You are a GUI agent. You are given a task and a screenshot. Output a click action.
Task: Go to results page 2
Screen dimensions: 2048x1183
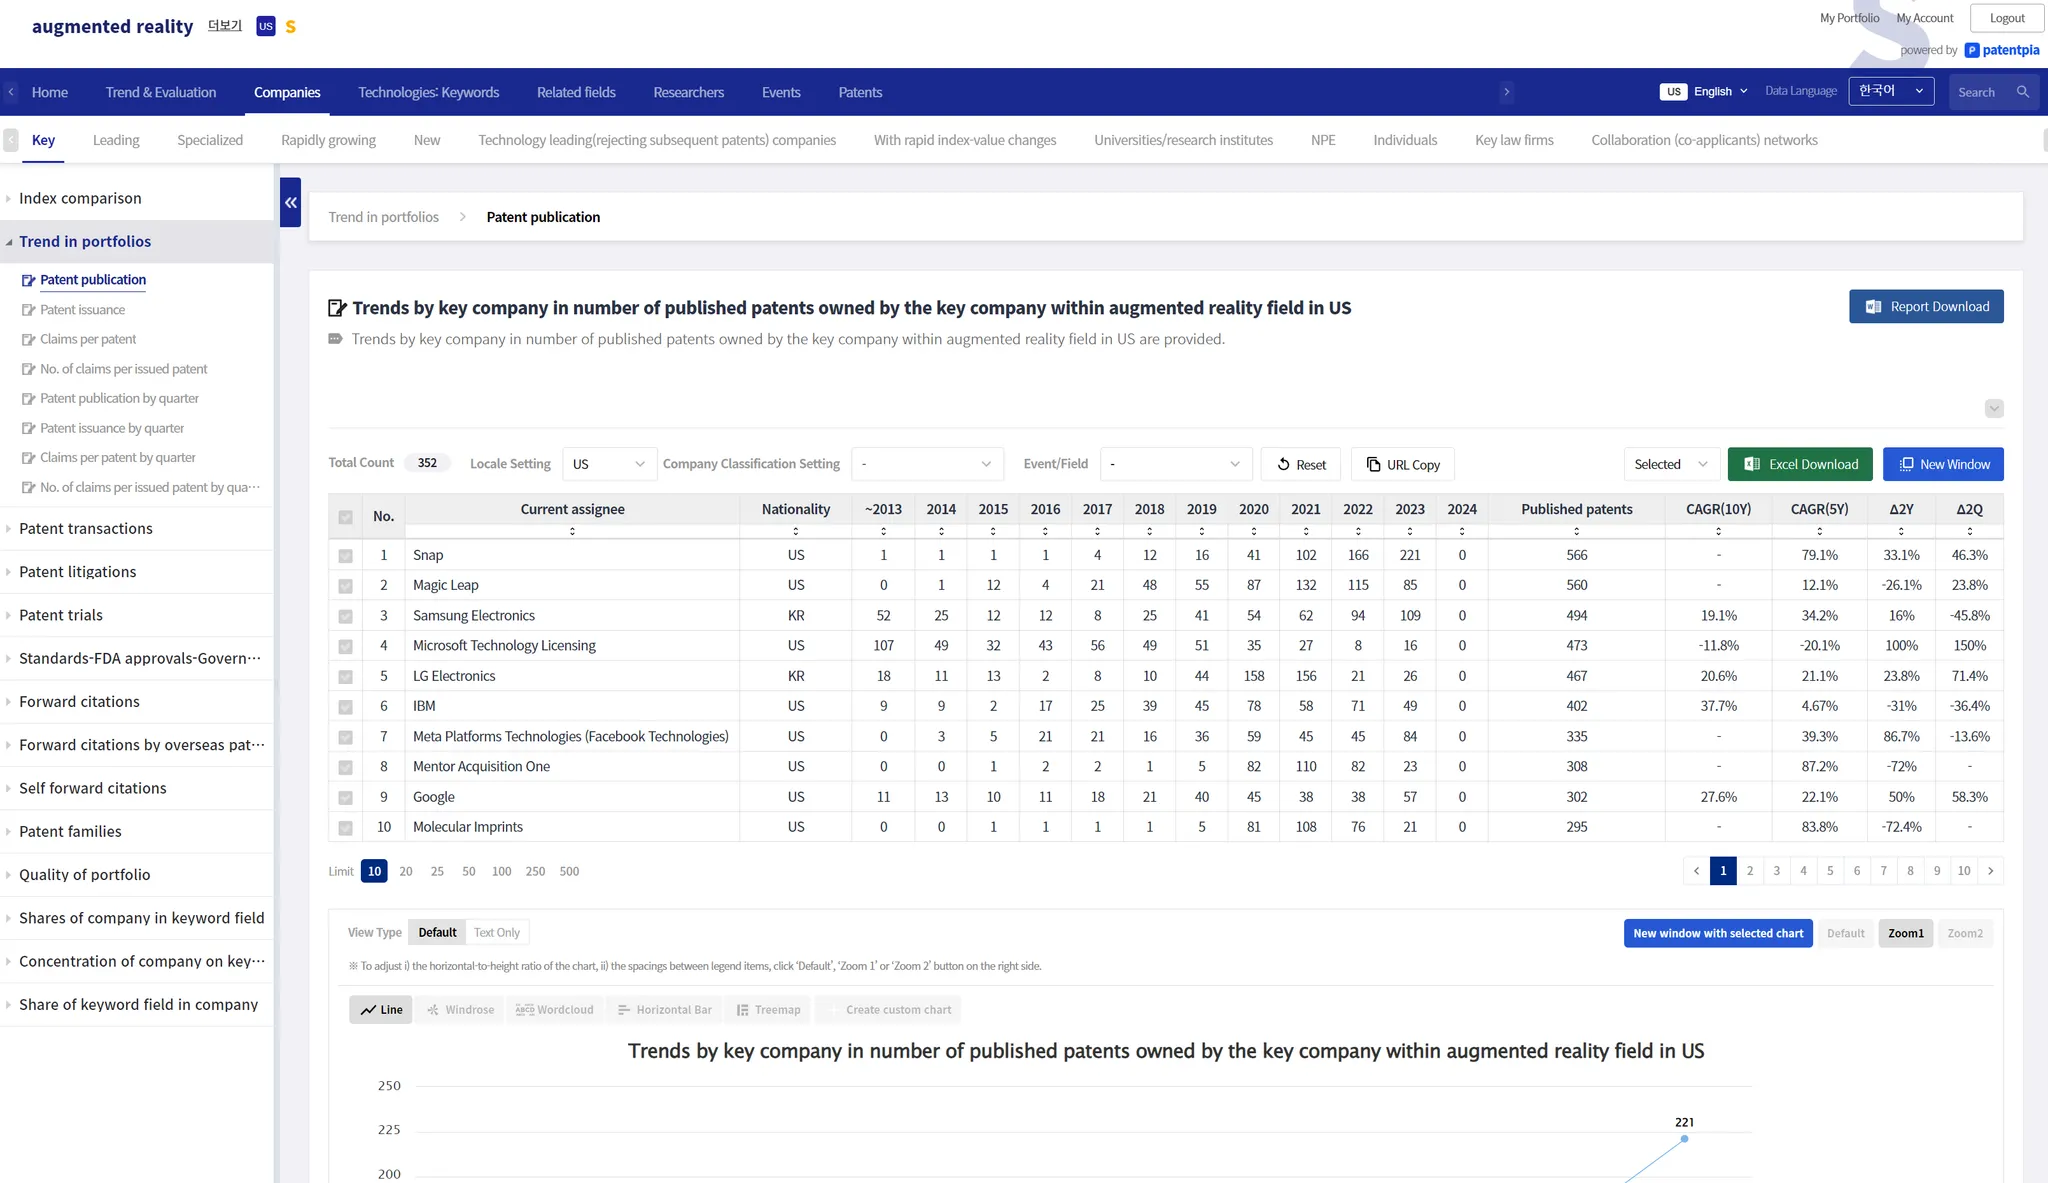[1749, 871]
